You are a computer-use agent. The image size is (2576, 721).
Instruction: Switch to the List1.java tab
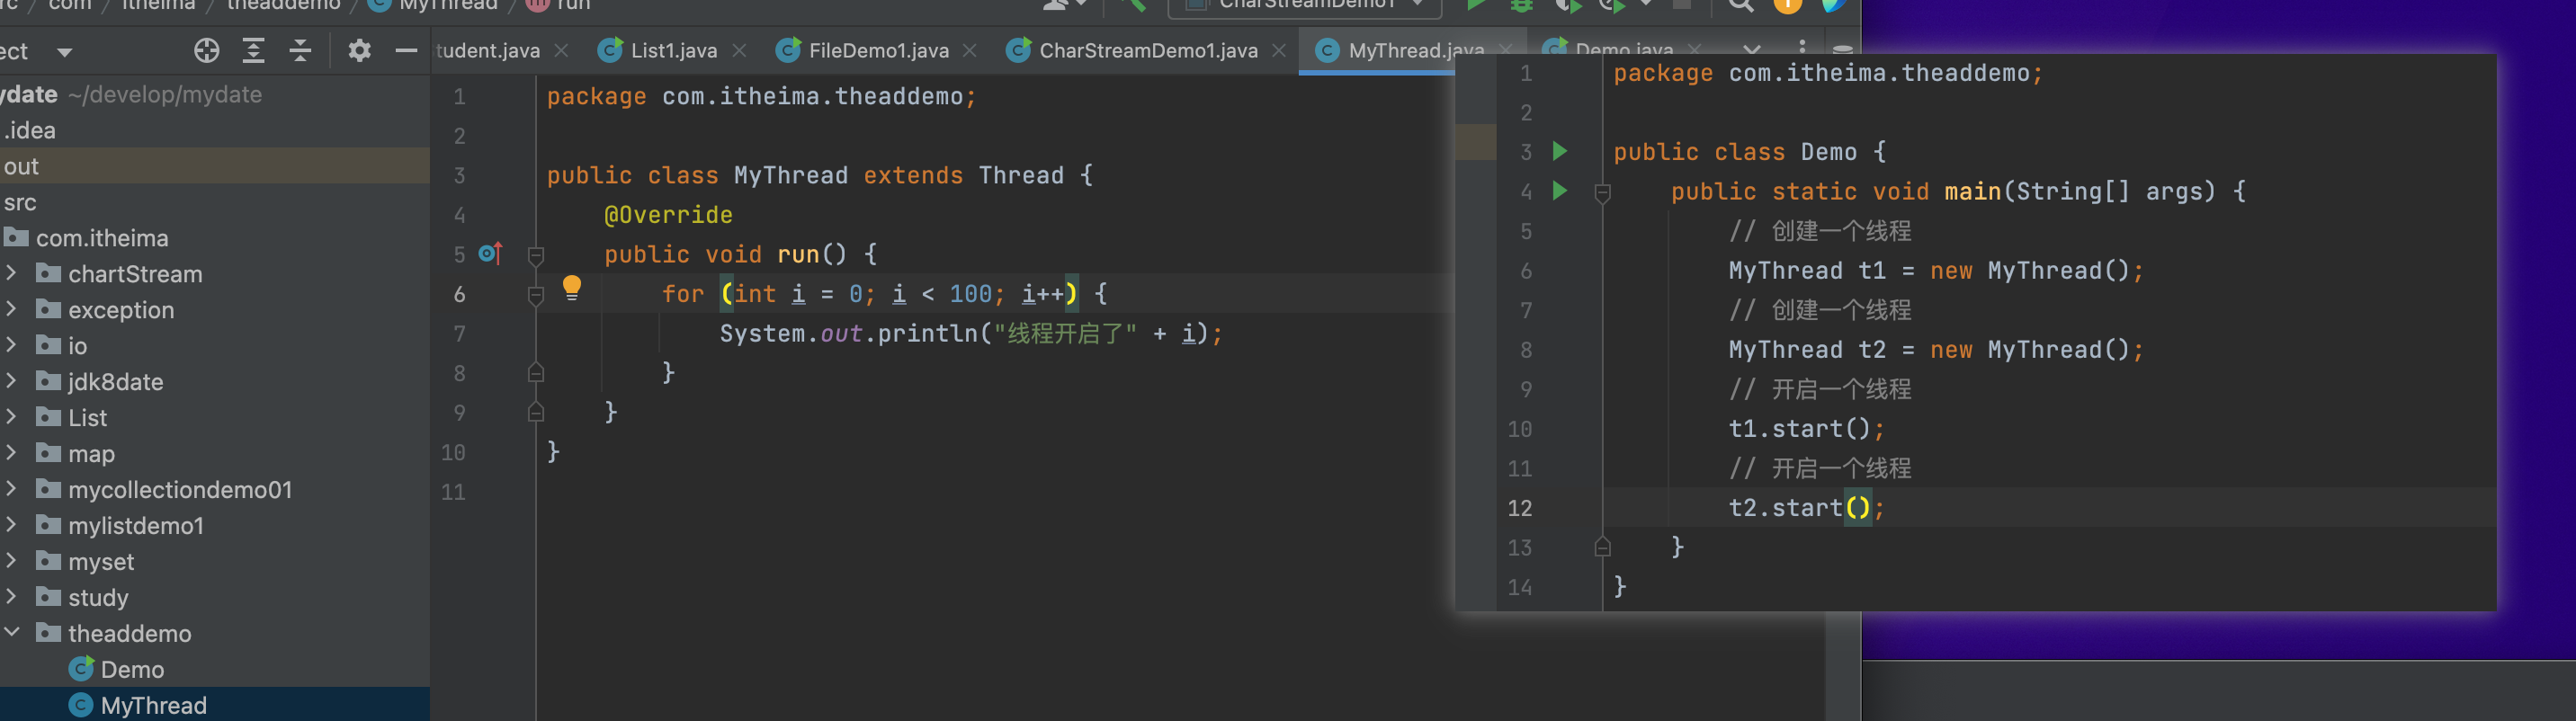(674, 50)
